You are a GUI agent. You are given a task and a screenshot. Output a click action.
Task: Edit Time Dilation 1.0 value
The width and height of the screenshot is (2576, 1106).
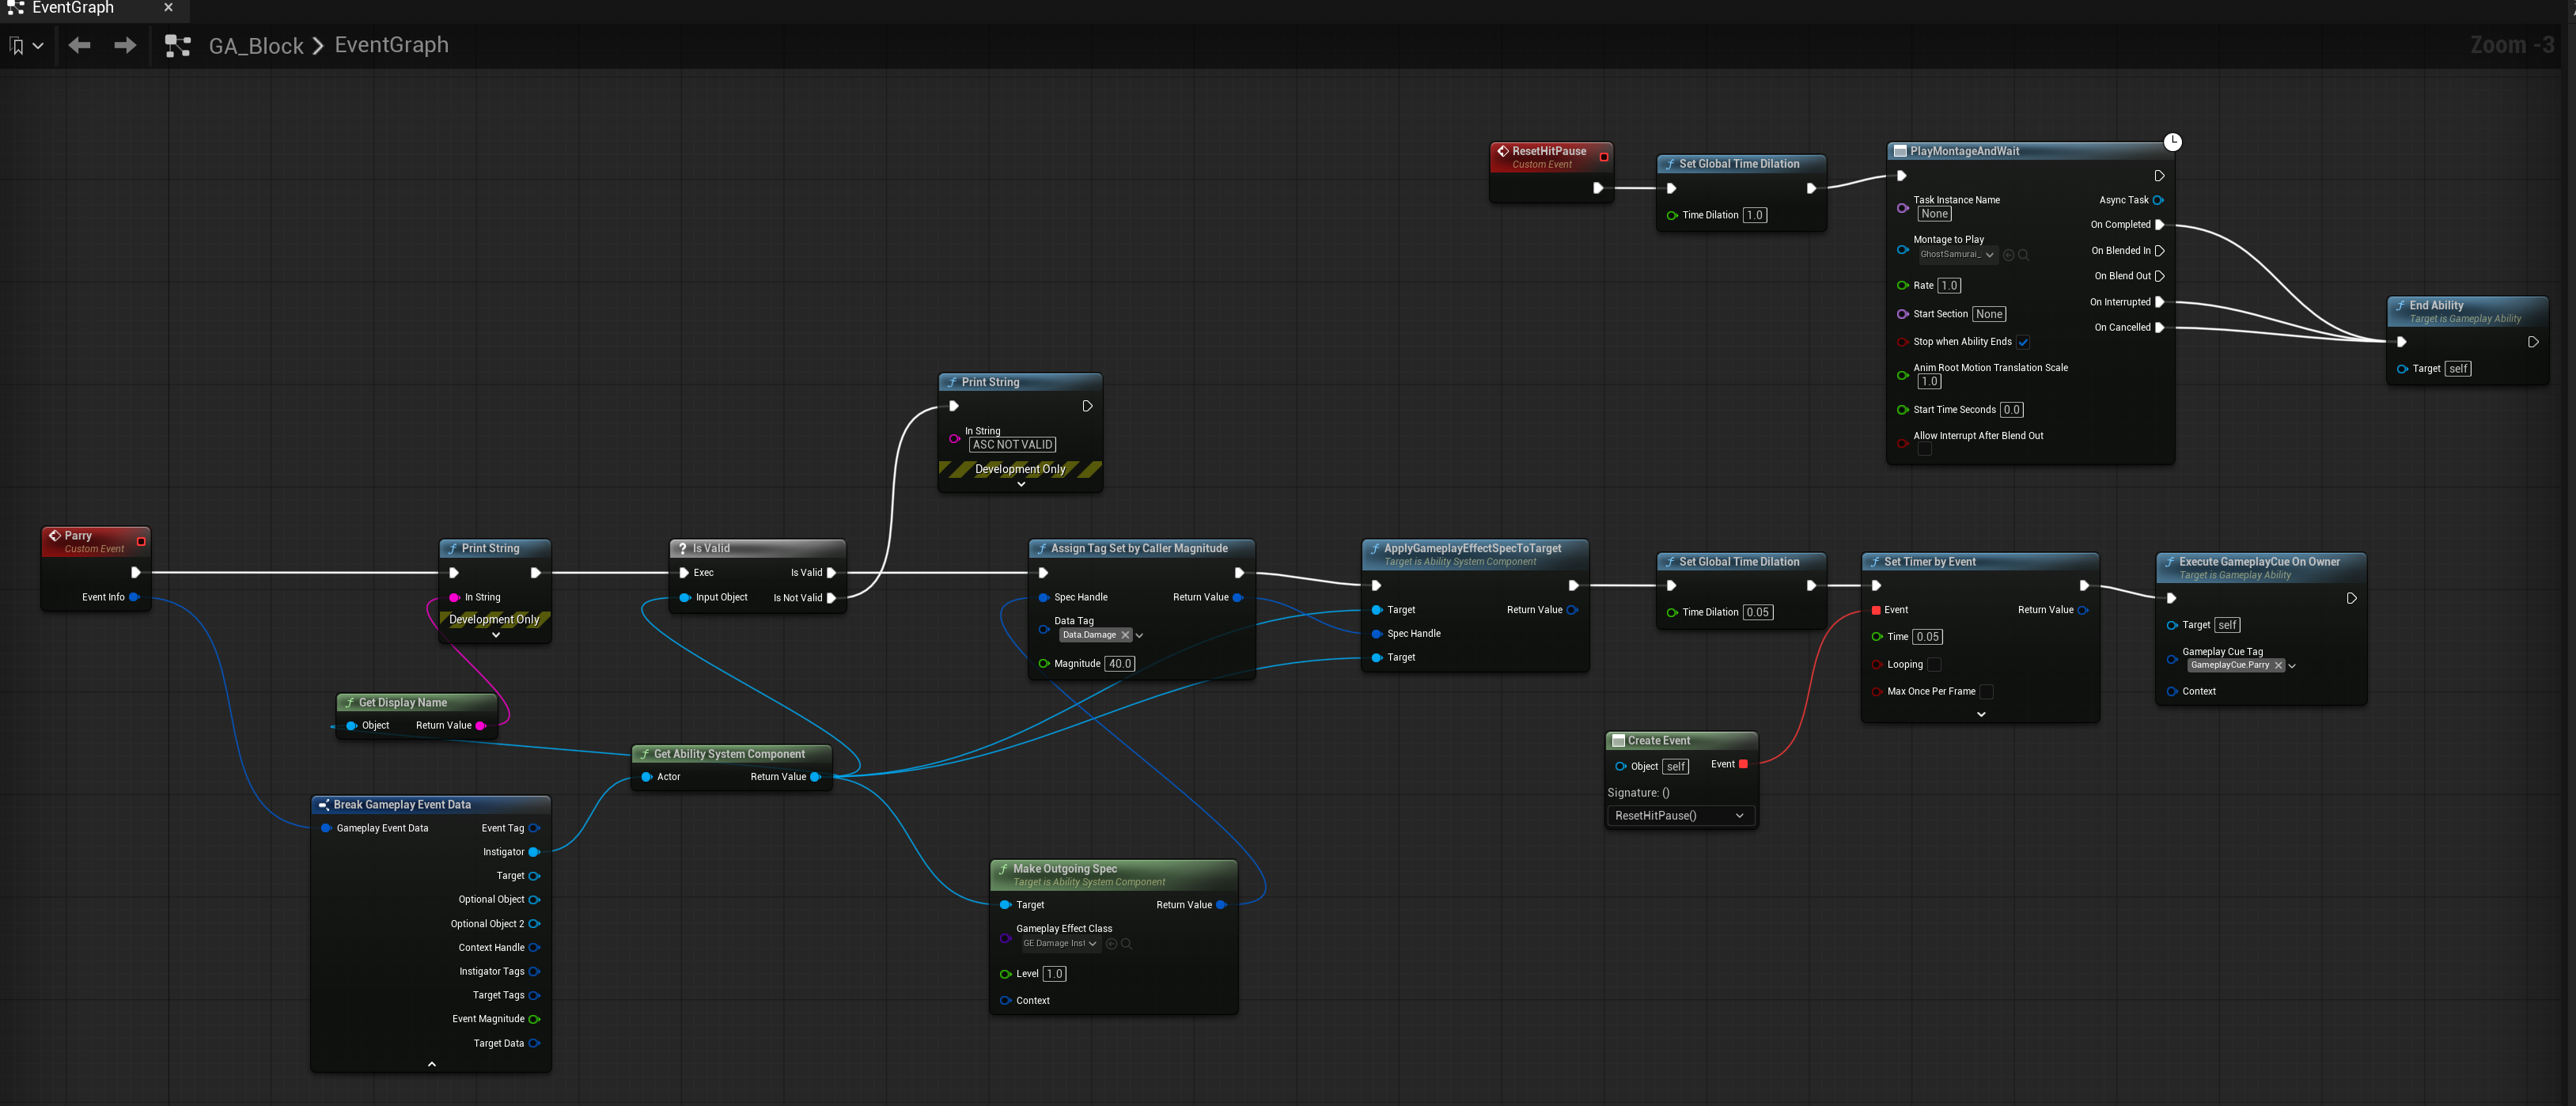click(1754, 215)
